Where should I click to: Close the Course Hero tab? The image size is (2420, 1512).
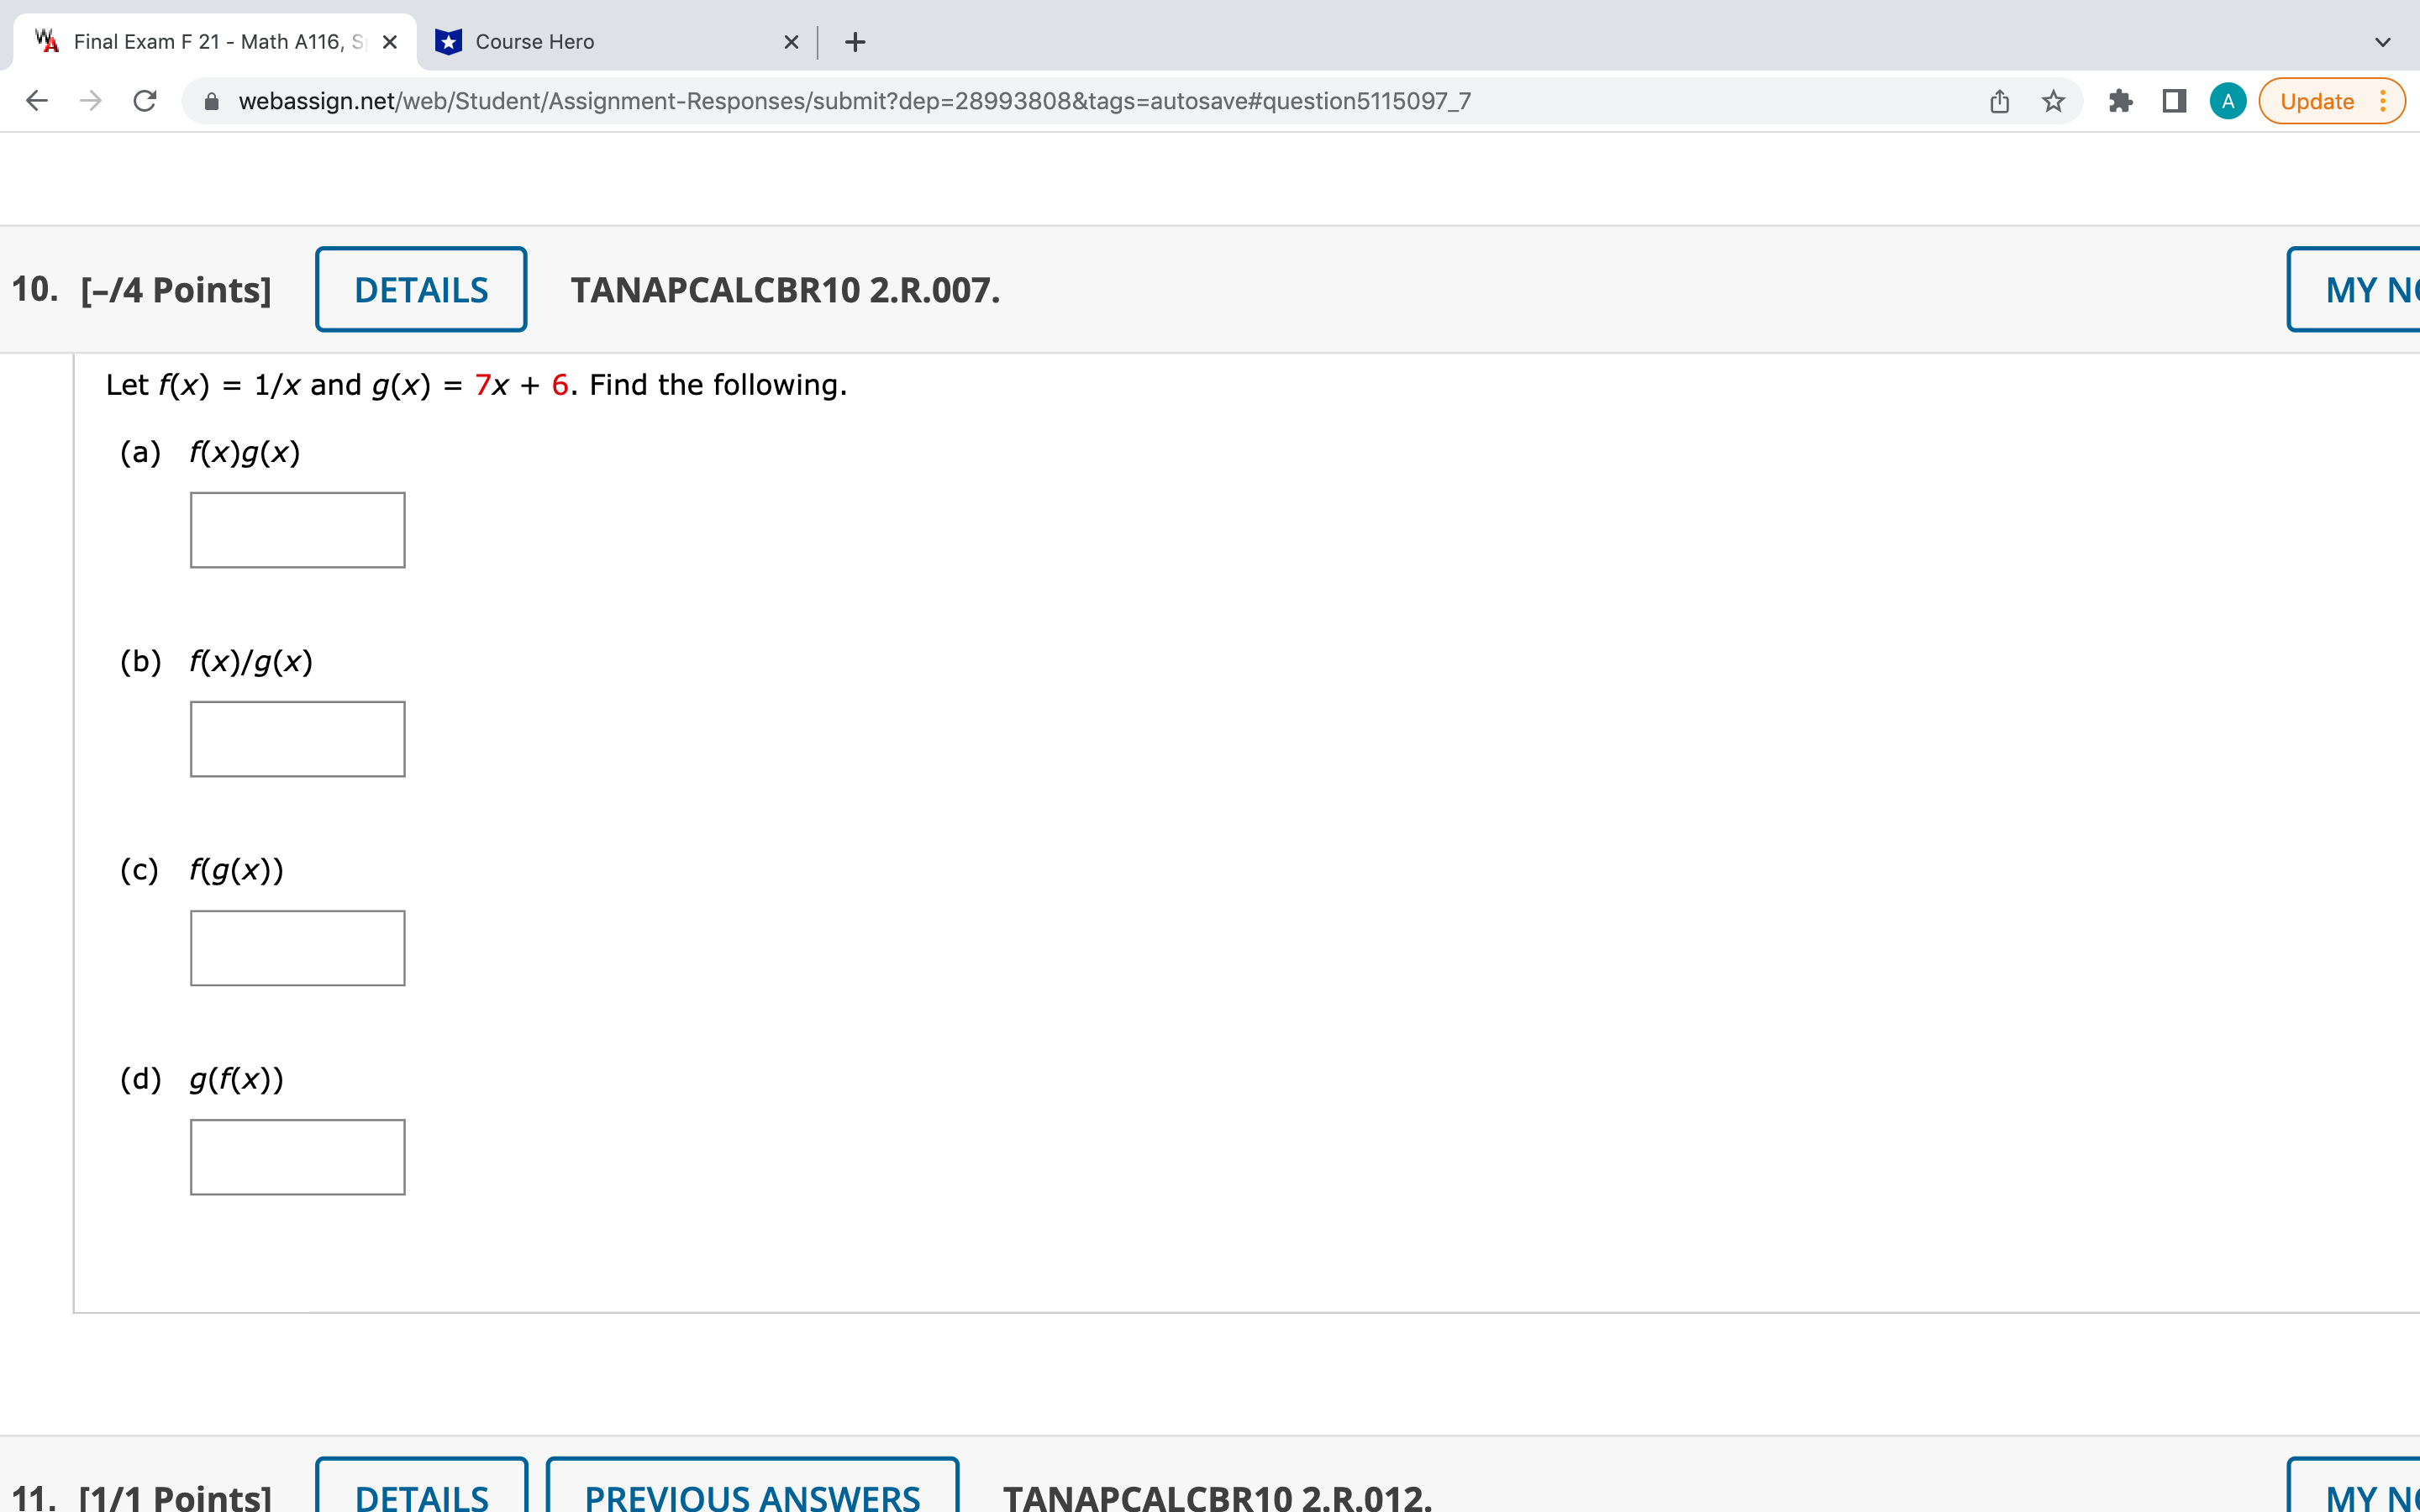pyautogui.click(x=791, y=42)
